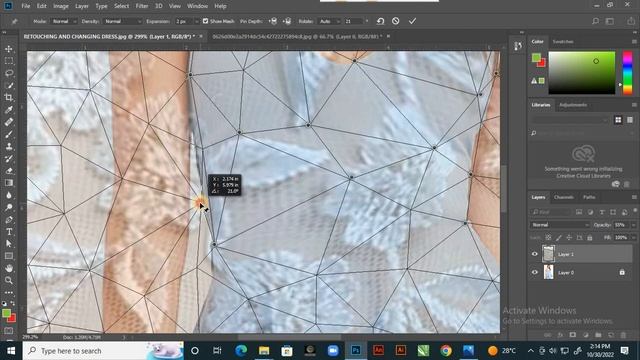Toggle lock transparent pixels
This screenshot has height=360, width=640.
[x=548, y=238]
